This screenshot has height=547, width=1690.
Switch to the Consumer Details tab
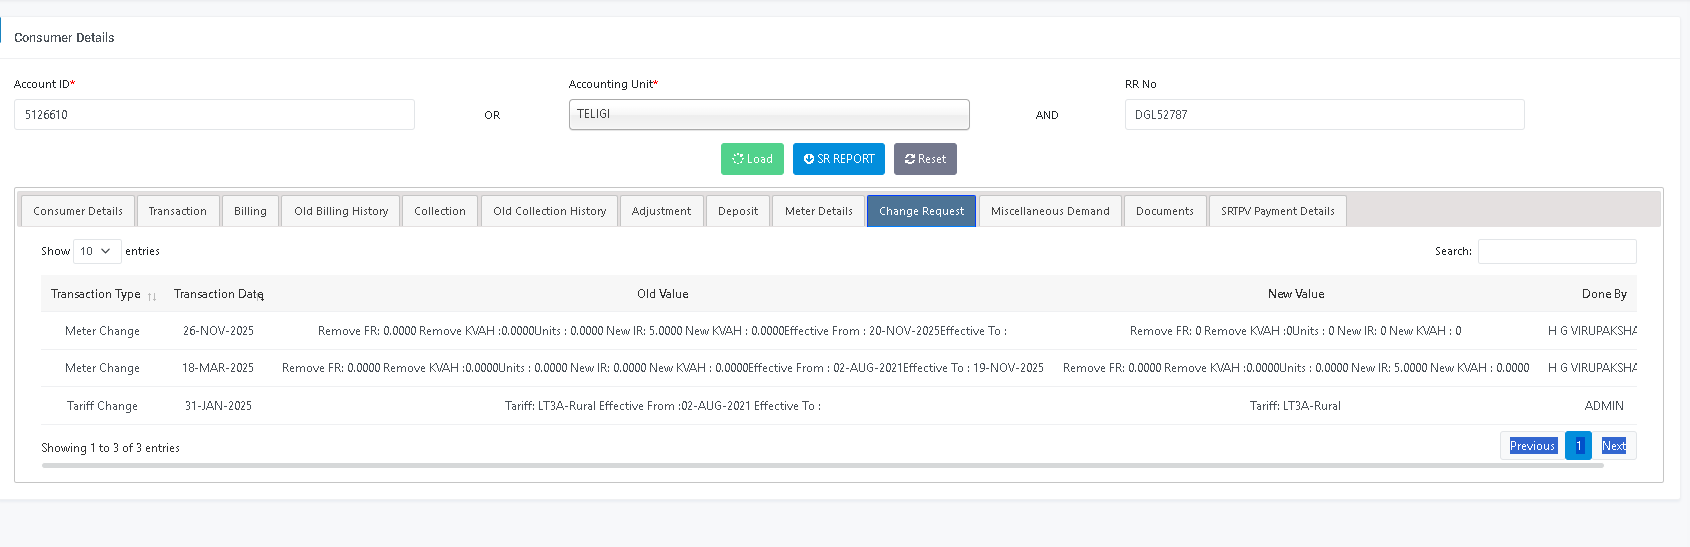(78, 211)
